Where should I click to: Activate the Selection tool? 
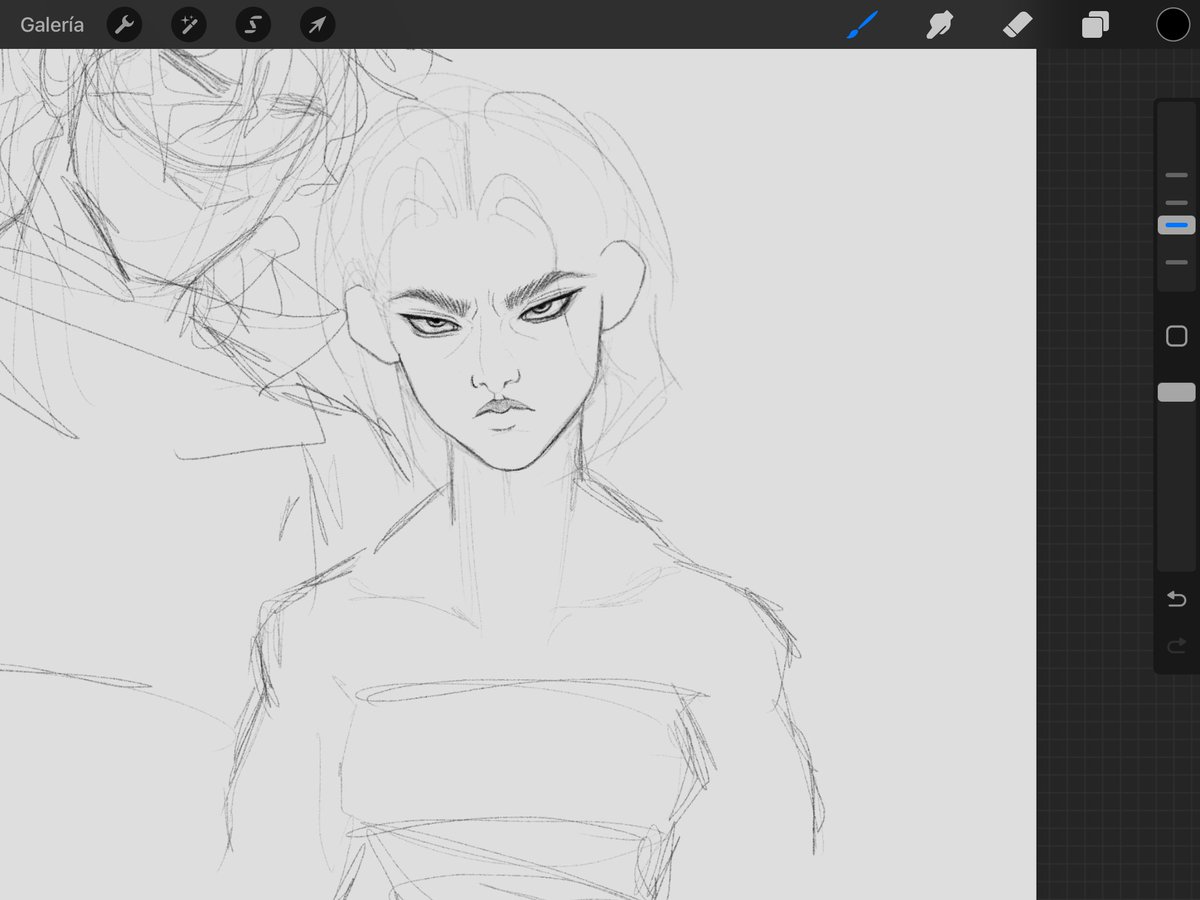252,24
